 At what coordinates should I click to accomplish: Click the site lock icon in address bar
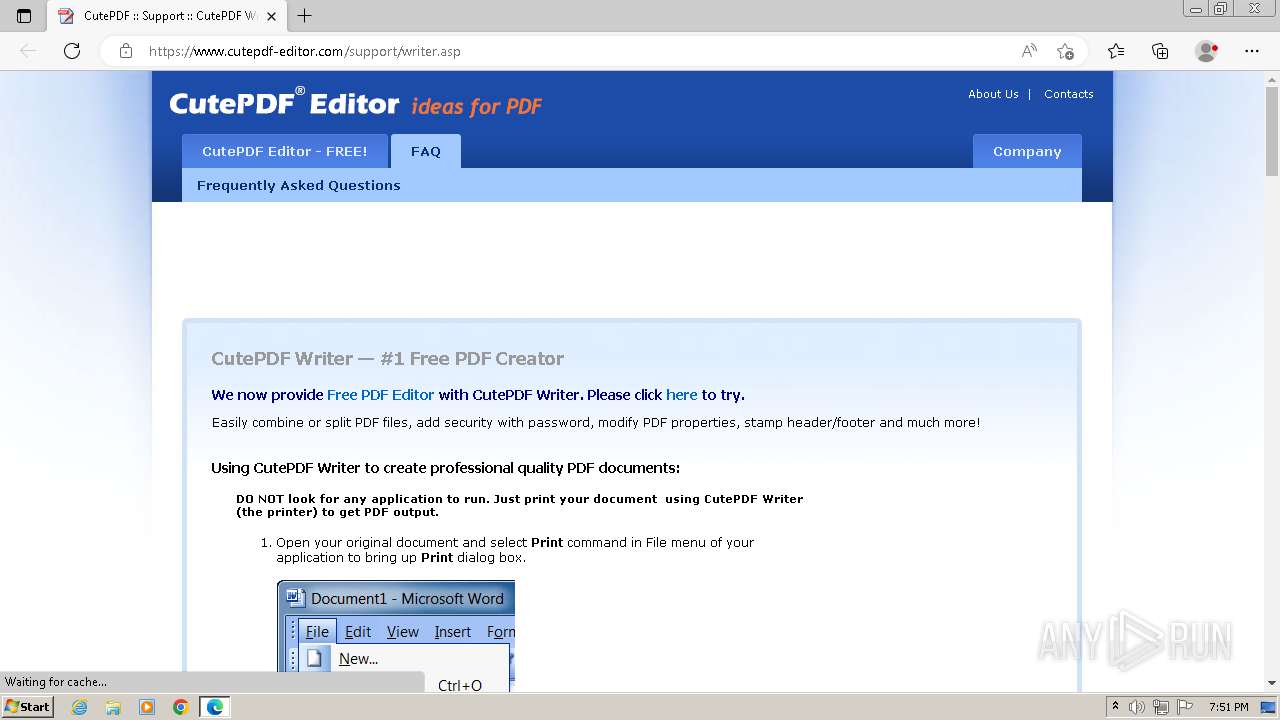[126, 51]
